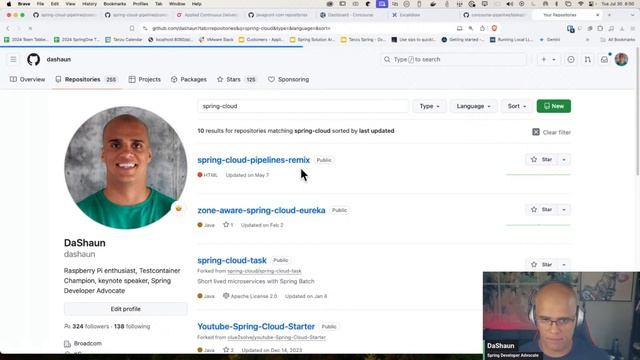Open the Sponsoring tab

(289, 80)
